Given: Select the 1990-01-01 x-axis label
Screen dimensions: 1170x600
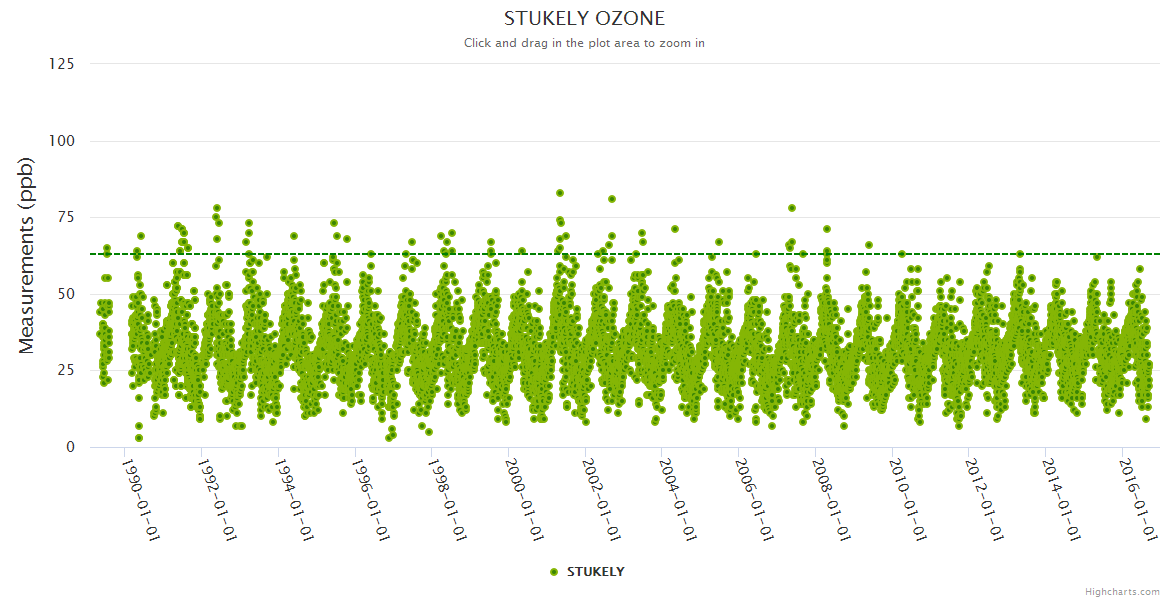Looking at the screenshot, I should tap(141, 499).
